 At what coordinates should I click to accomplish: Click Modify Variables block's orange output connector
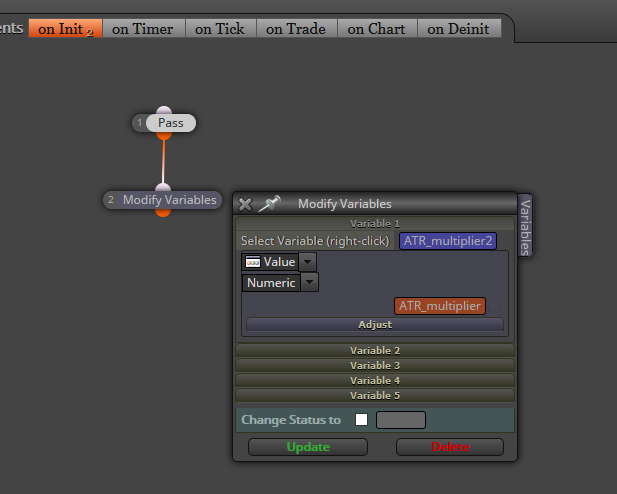[x=163, y=213]
